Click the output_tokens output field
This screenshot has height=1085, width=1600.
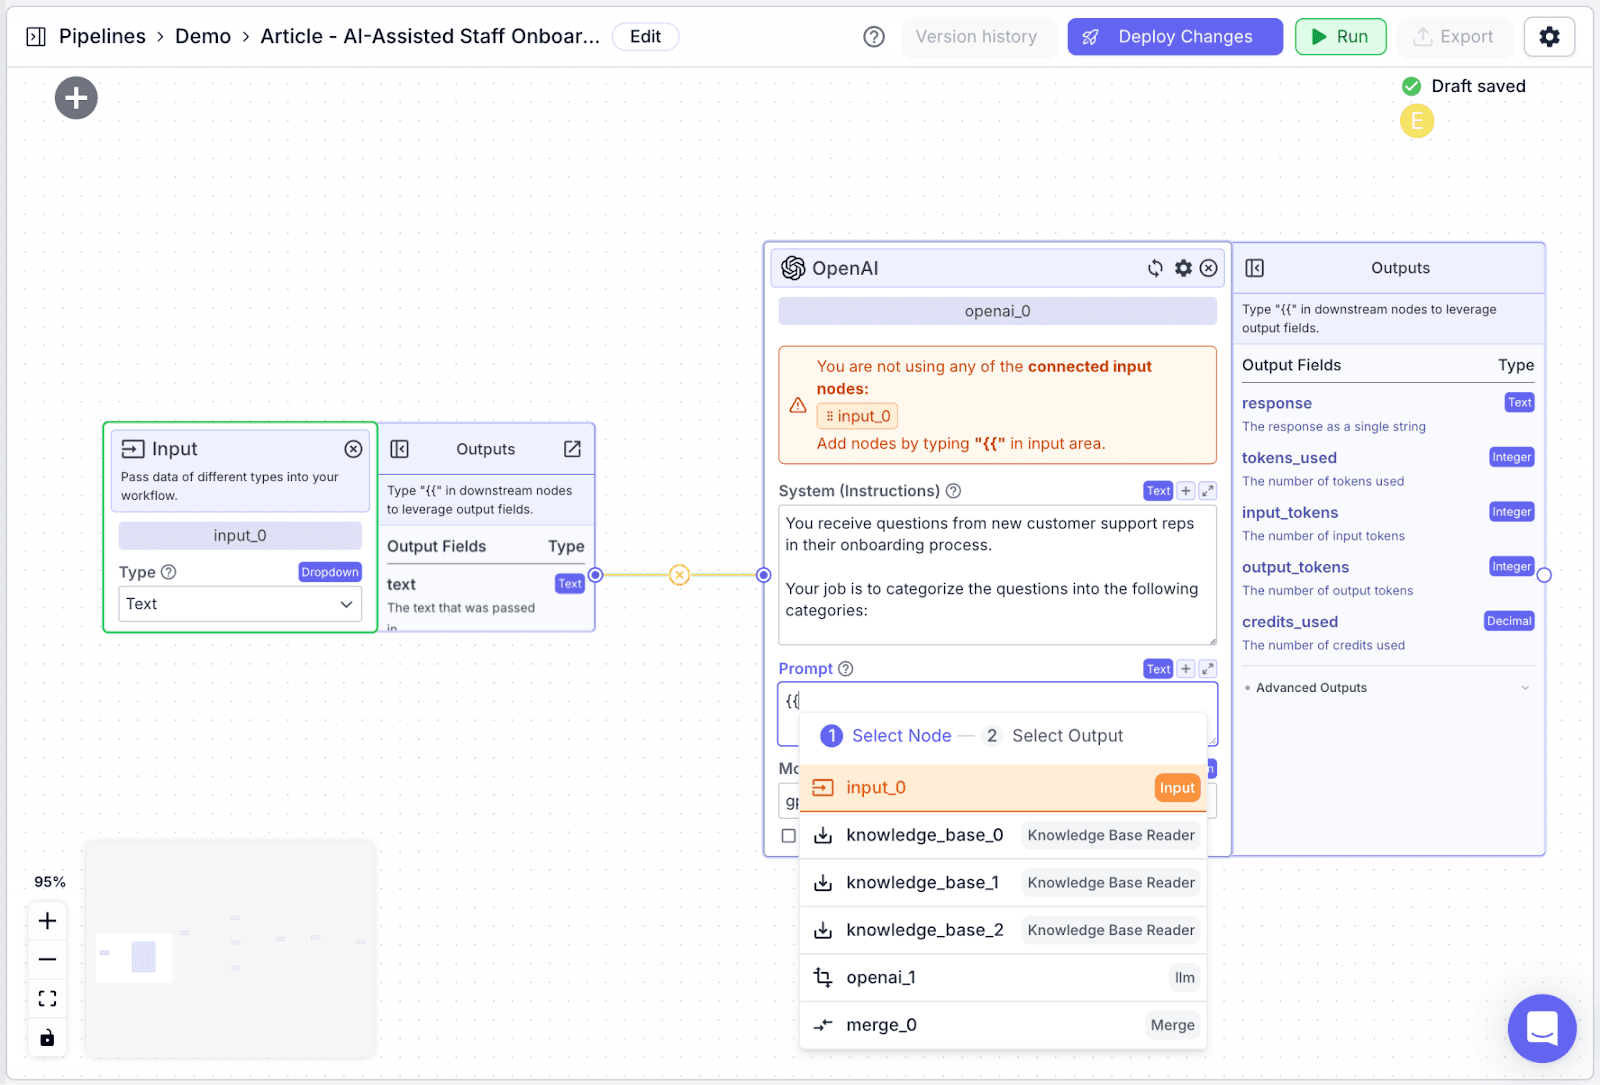(1295, 567)
